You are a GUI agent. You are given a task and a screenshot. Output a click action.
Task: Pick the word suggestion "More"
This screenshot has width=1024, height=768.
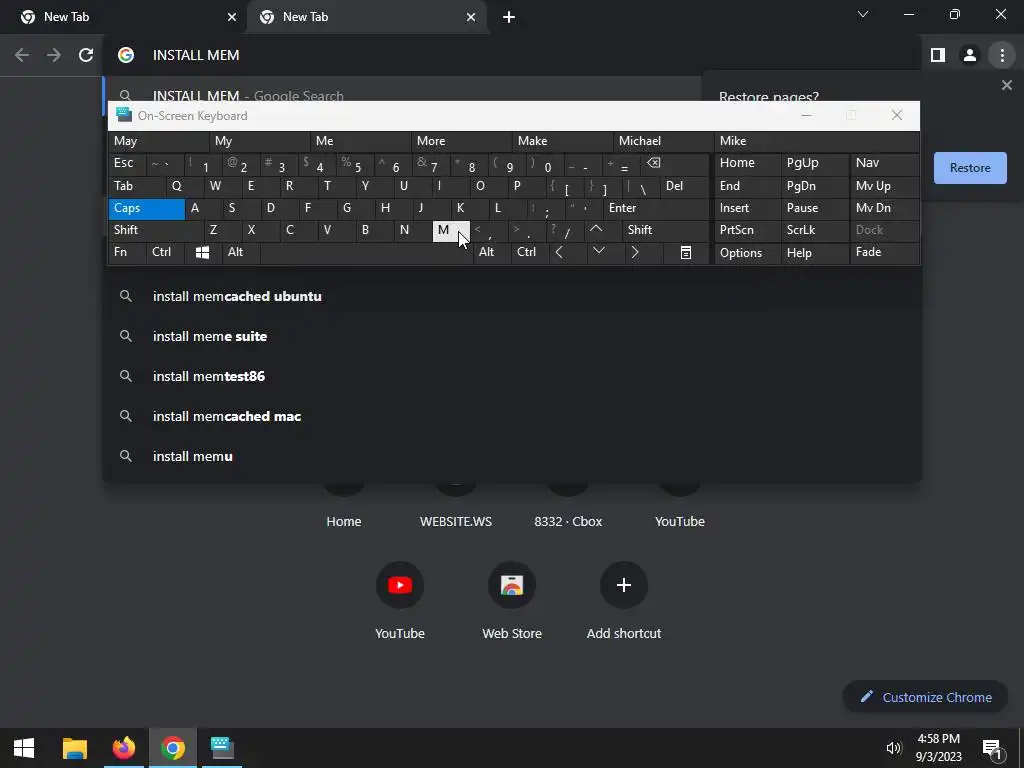point(461,141)
